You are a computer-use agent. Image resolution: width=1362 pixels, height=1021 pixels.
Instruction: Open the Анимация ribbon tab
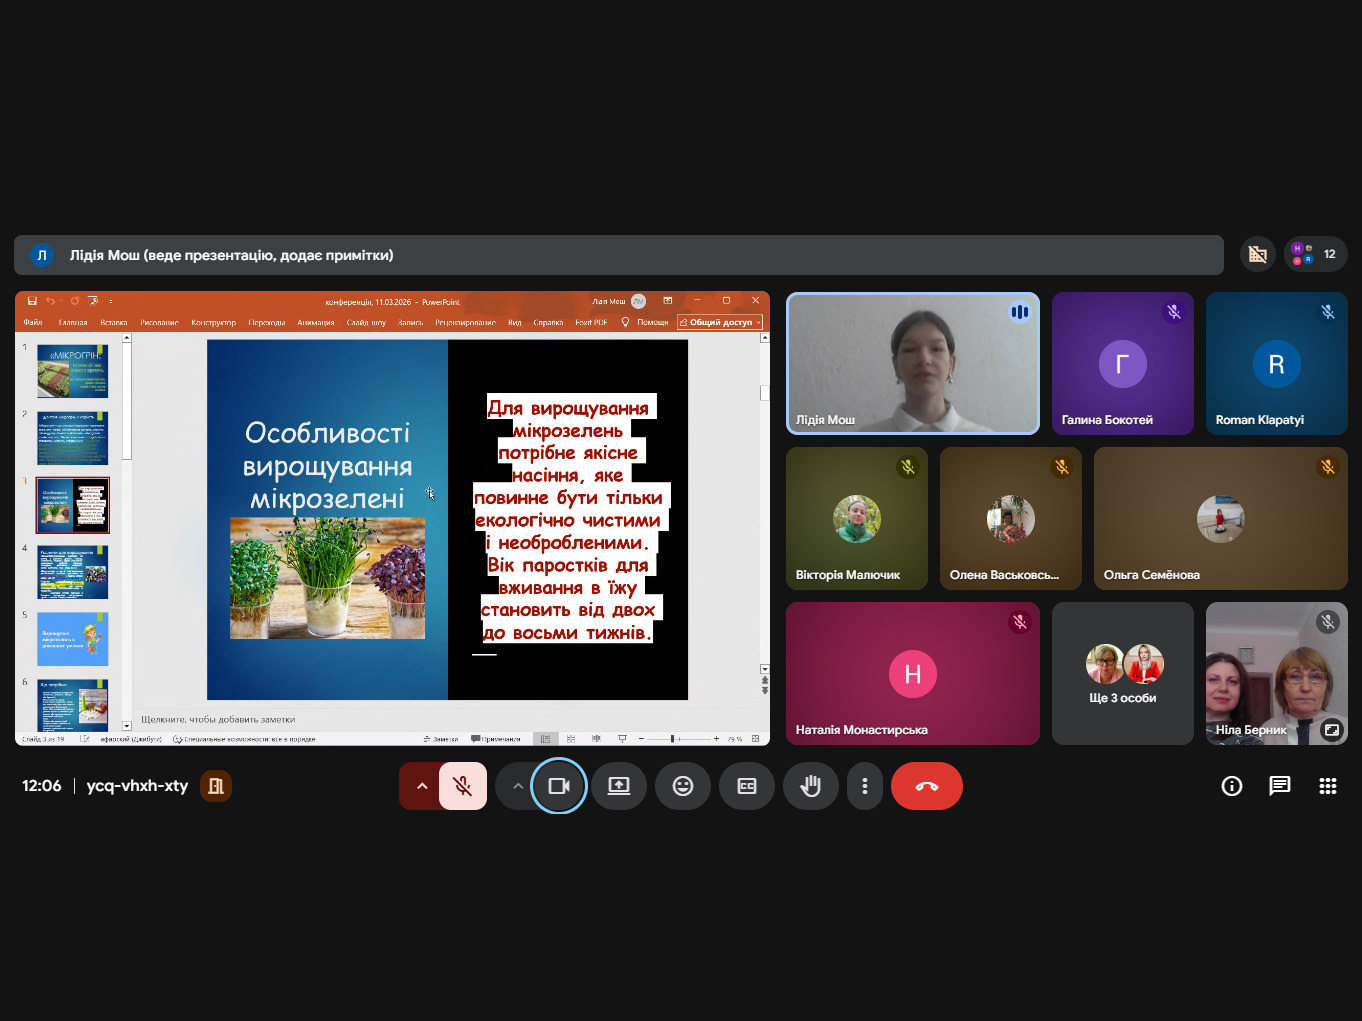tap(316, 322)
